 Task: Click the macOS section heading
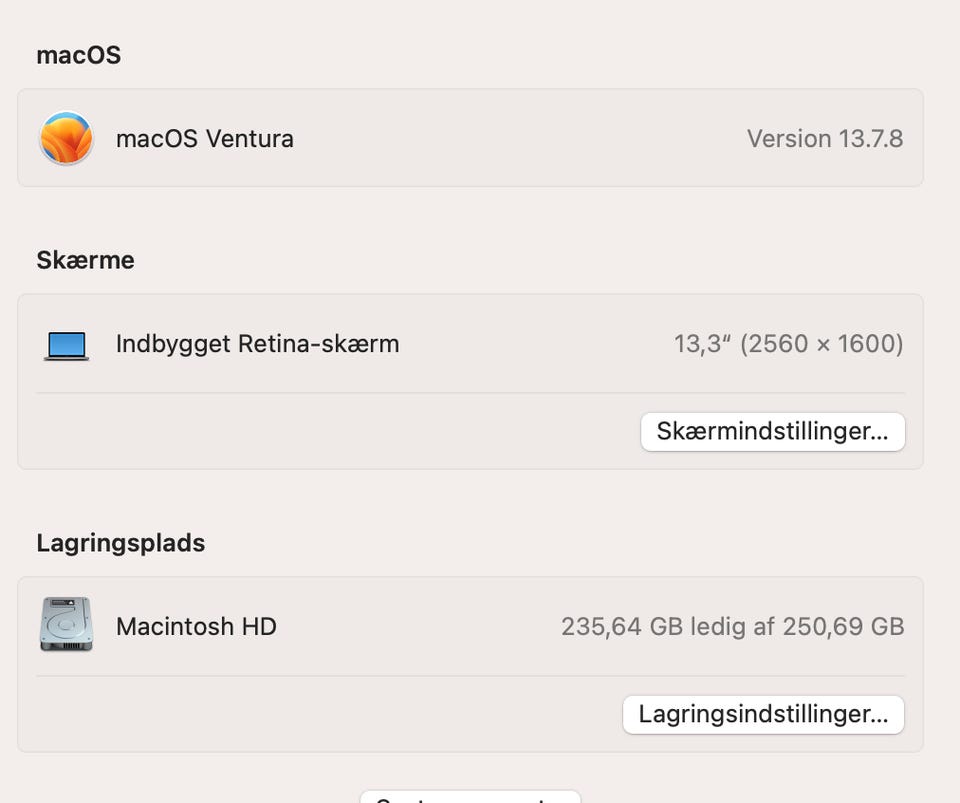(x=78, y=55)
